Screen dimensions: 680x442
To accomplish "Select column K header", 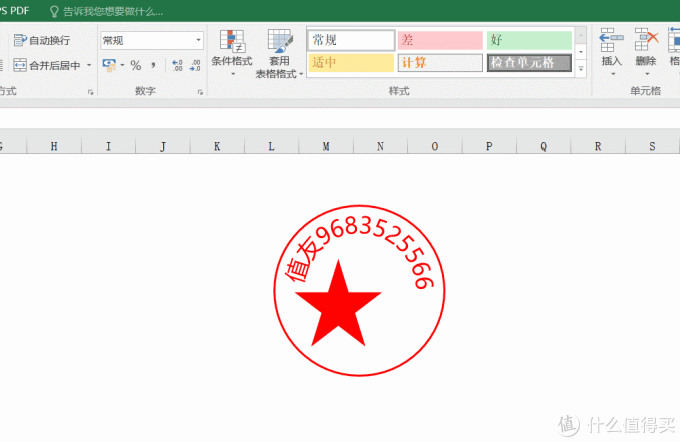I will [x=217, y=146].
